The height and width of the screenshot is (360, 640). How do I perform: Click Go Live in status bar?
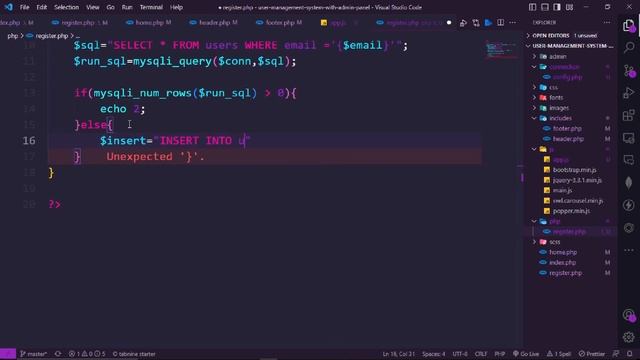[526, 354]
